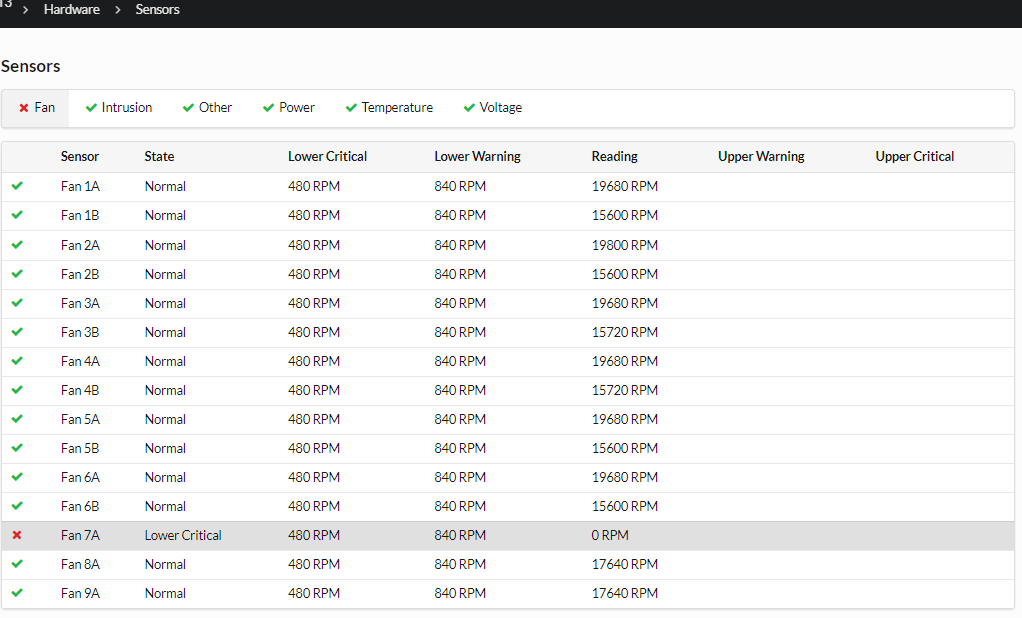The width and height of the screenshot is (1022, 618).
Task: Click the green check icon on Intrusion tab
Action: (x=91, y=108)
